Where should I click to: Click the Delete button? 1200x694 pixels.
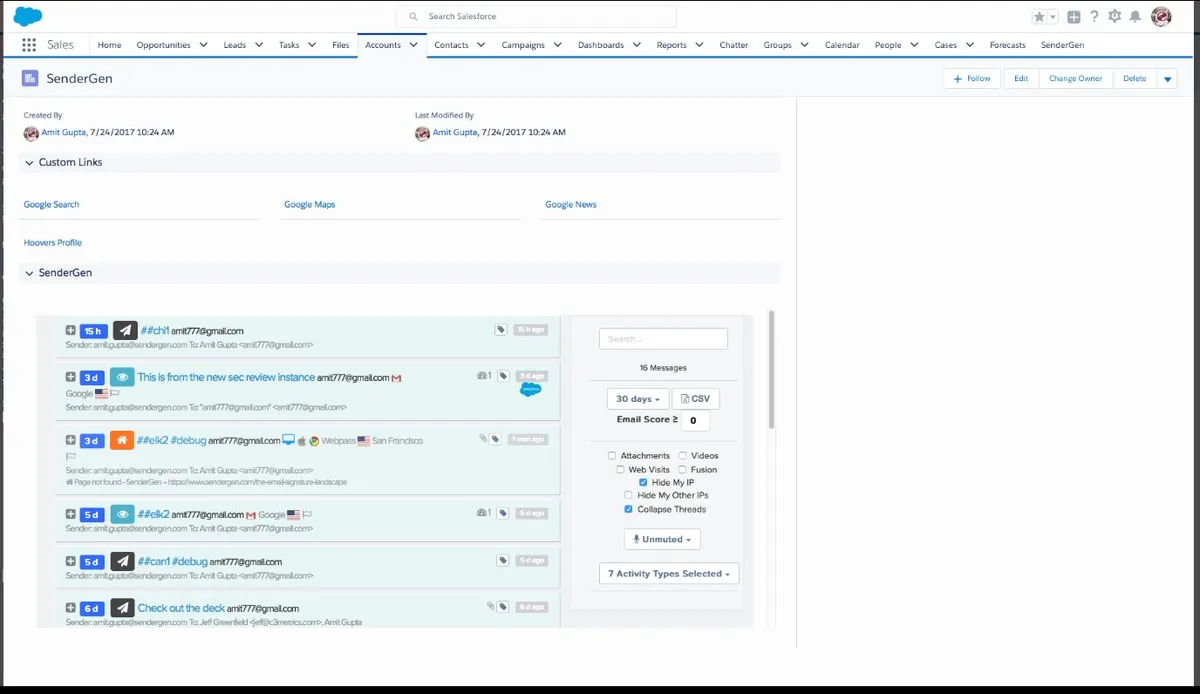[1135, 79]
